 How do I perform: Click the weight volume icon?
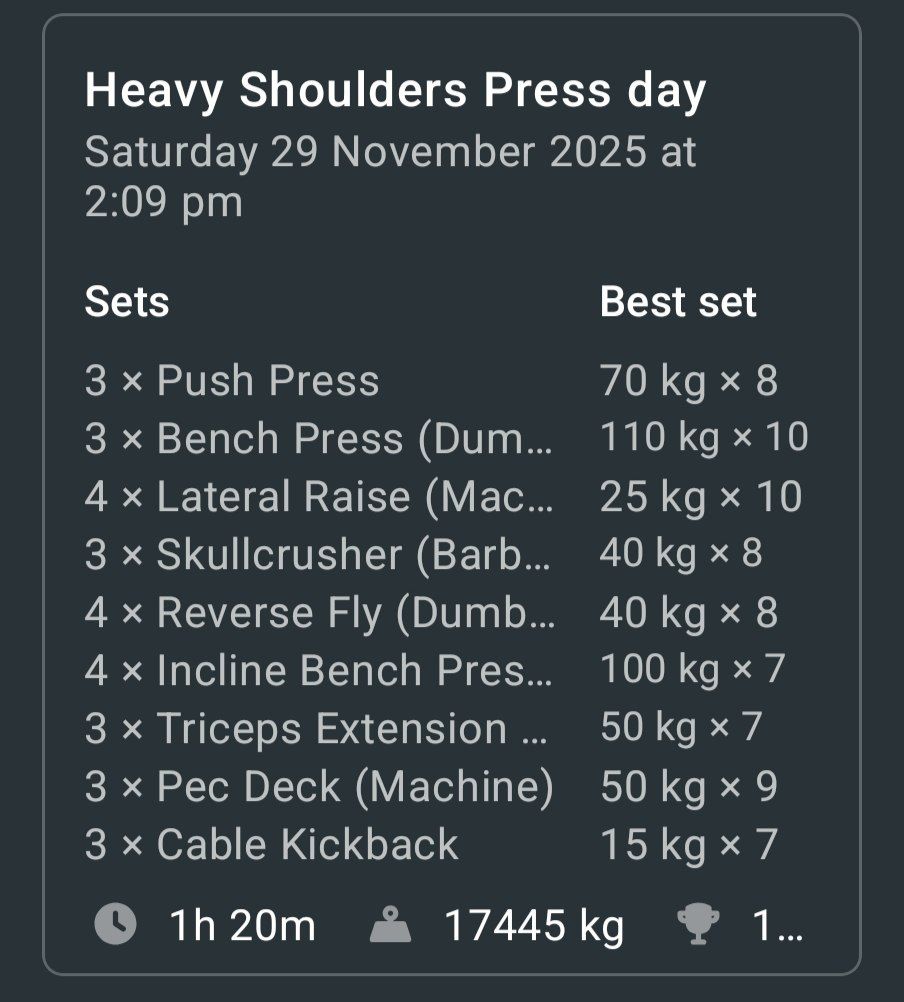pyautogui.click(x=390, y=926)
